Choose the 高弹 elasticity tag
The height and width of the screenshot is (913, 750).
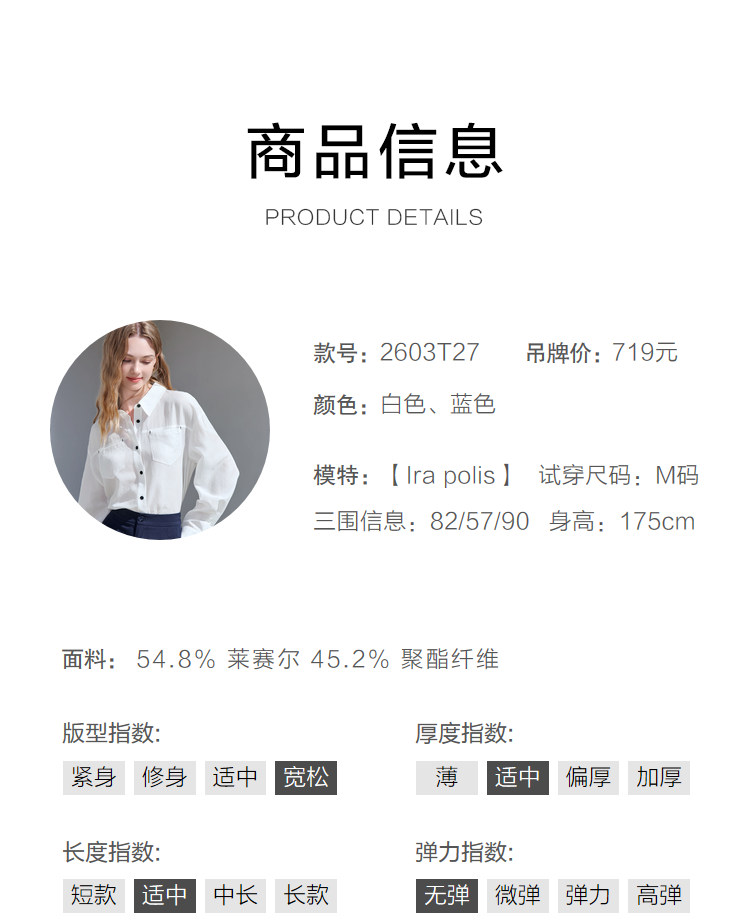(659, 896)
